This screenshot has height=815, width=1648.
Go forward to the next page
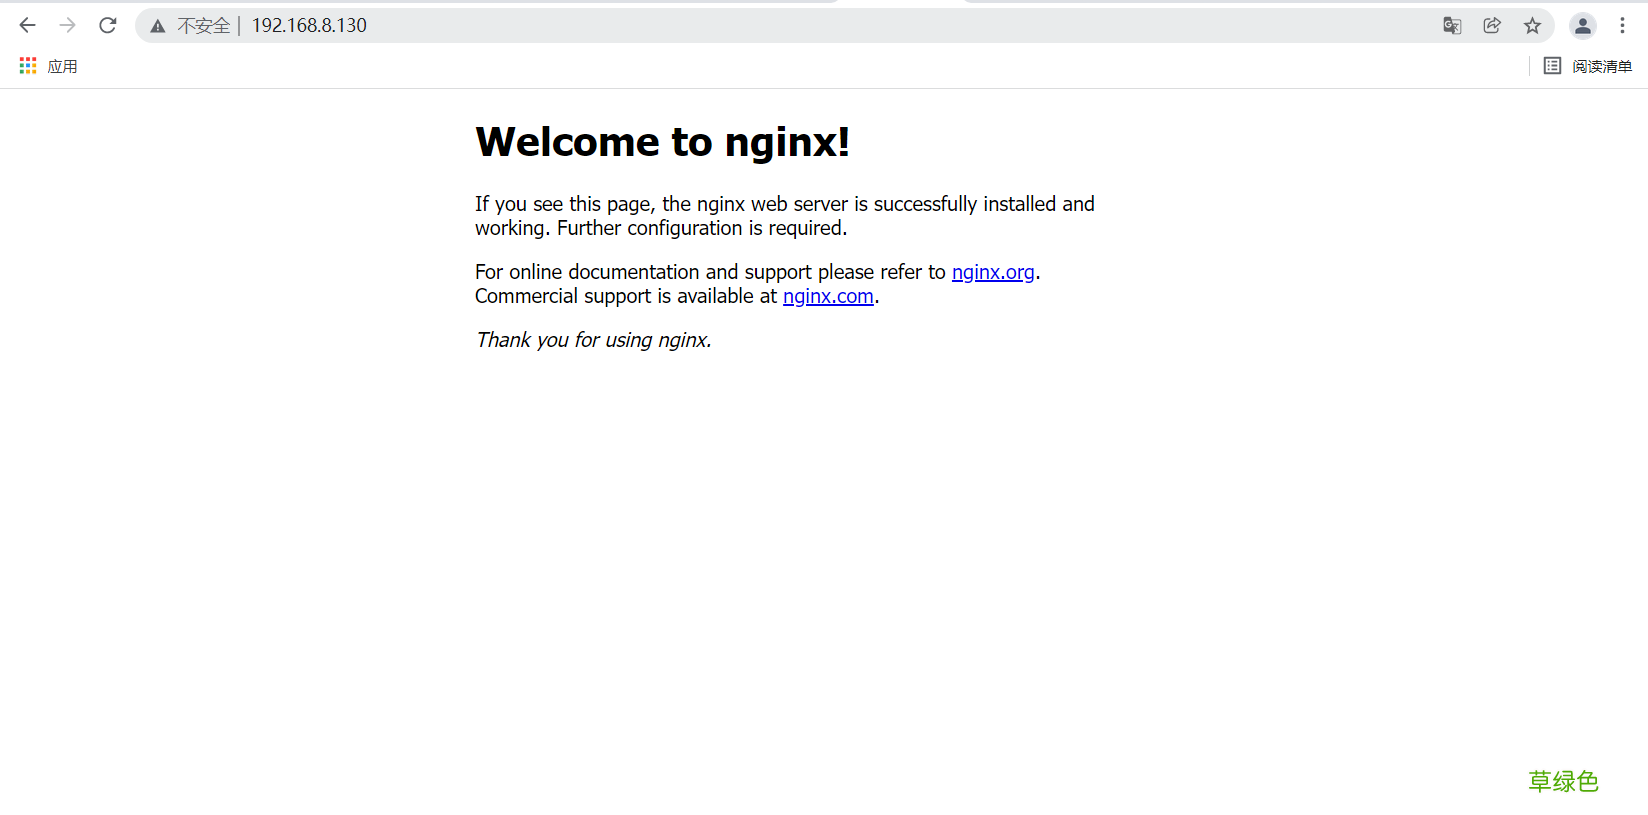click(x=68, y=25)
